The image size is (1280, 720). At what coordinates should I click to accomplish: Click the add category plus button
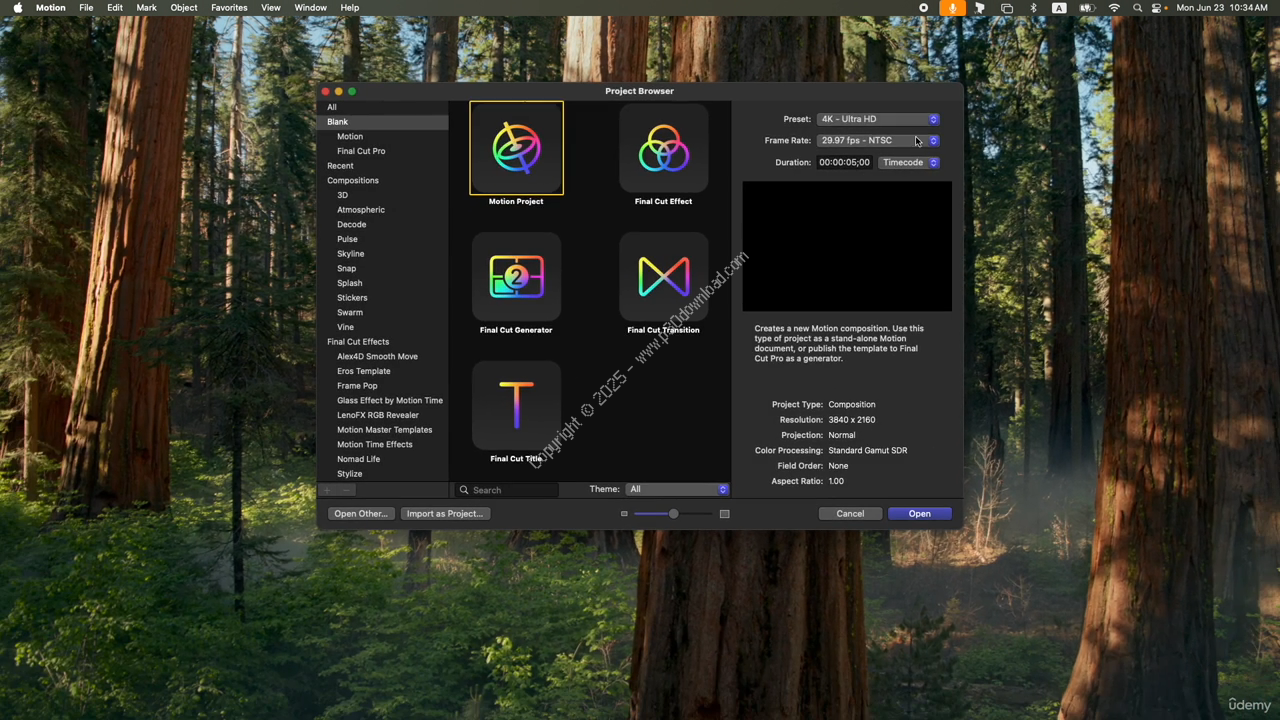coord(327,490)
